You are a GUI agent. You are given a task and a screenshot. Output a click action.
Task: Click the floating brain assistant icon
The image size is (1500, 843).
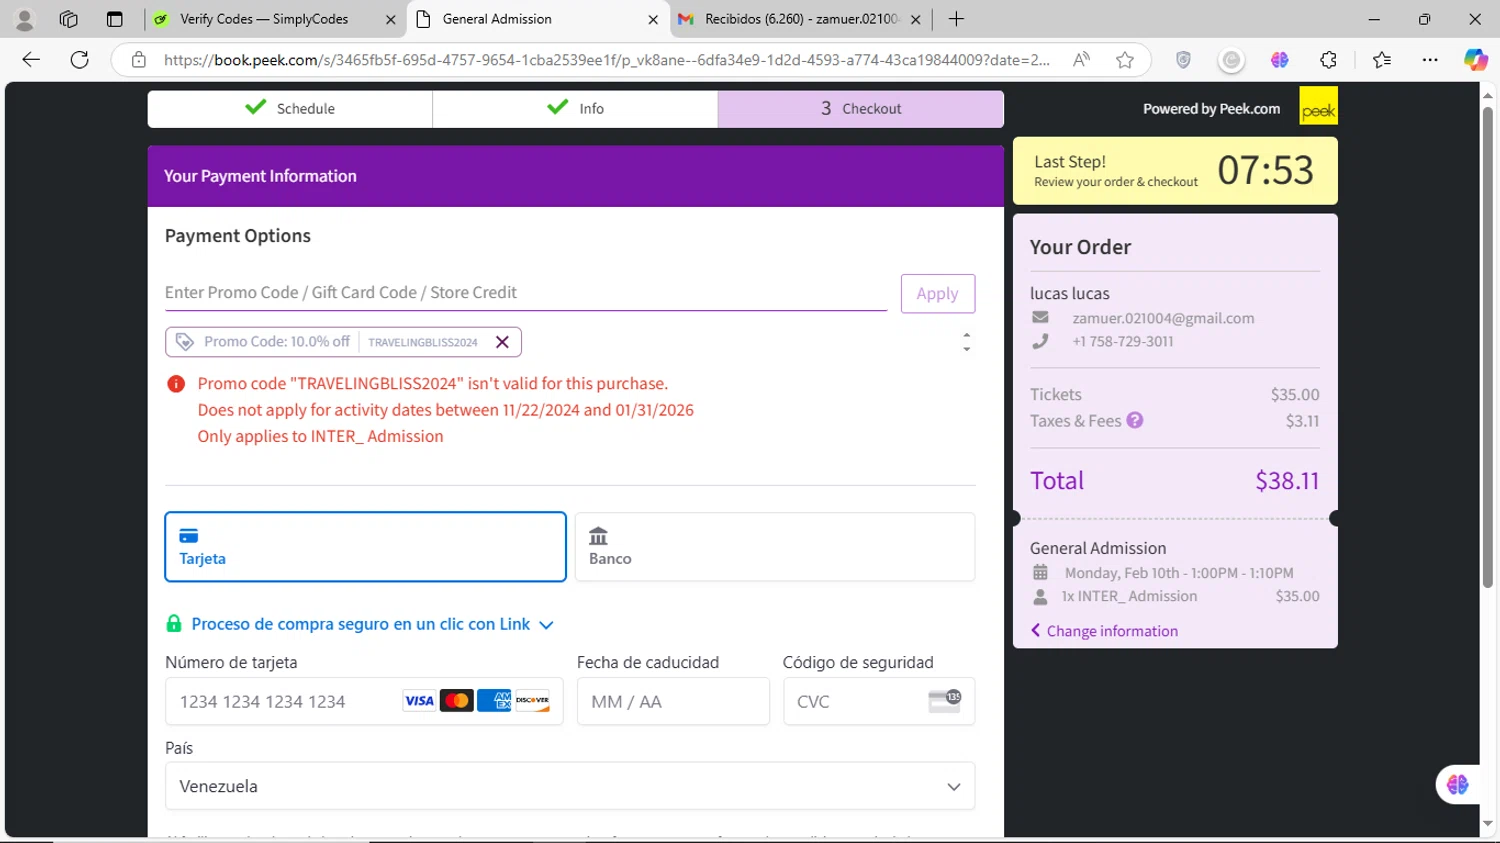[1457, 785]
